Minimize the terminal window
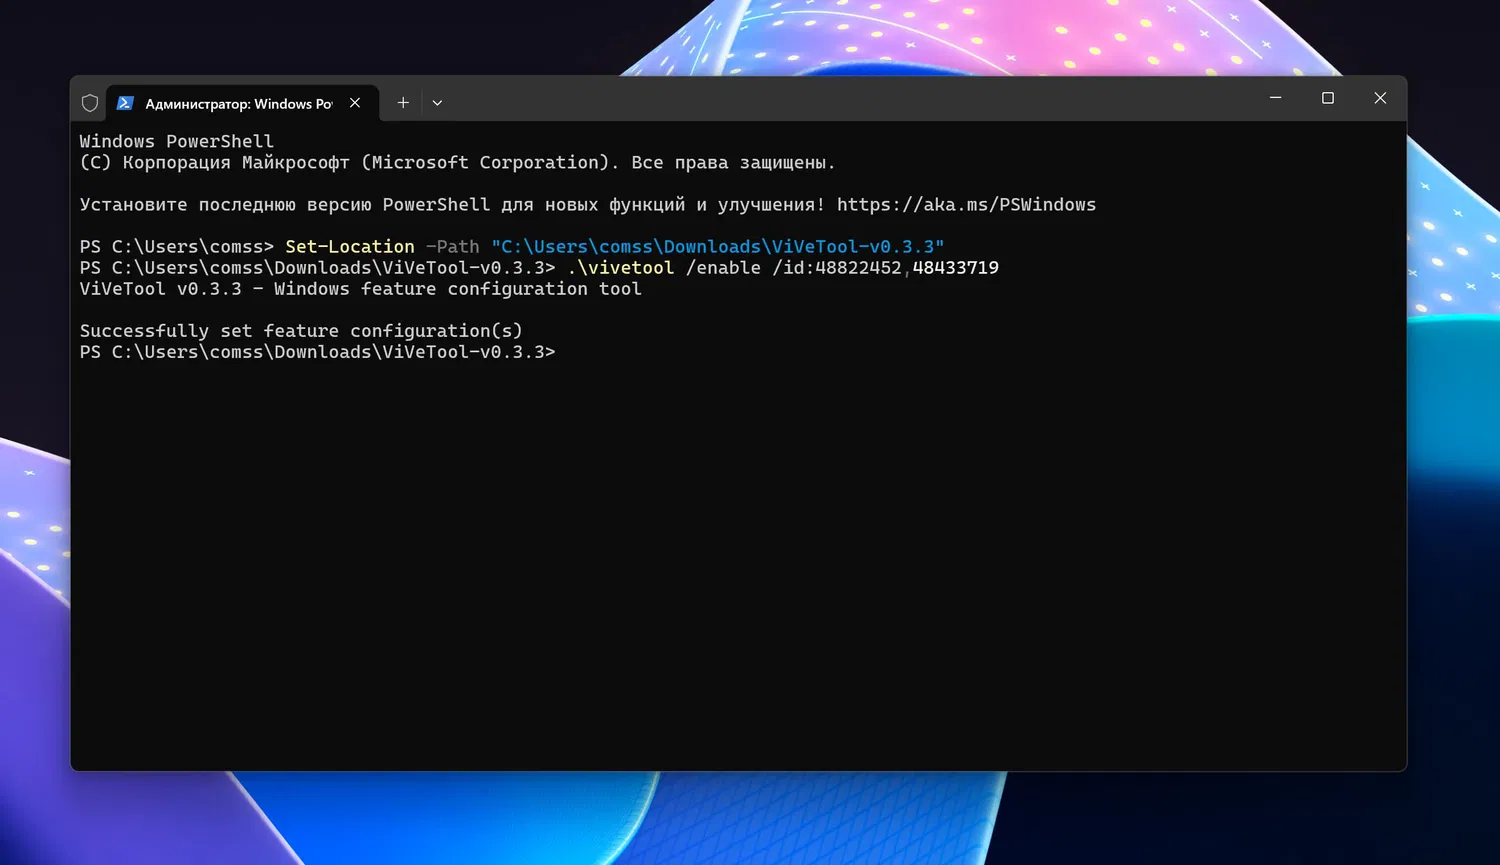Image resolution: width=1500 pixels, height=865 pixels. coord(1276,98)
